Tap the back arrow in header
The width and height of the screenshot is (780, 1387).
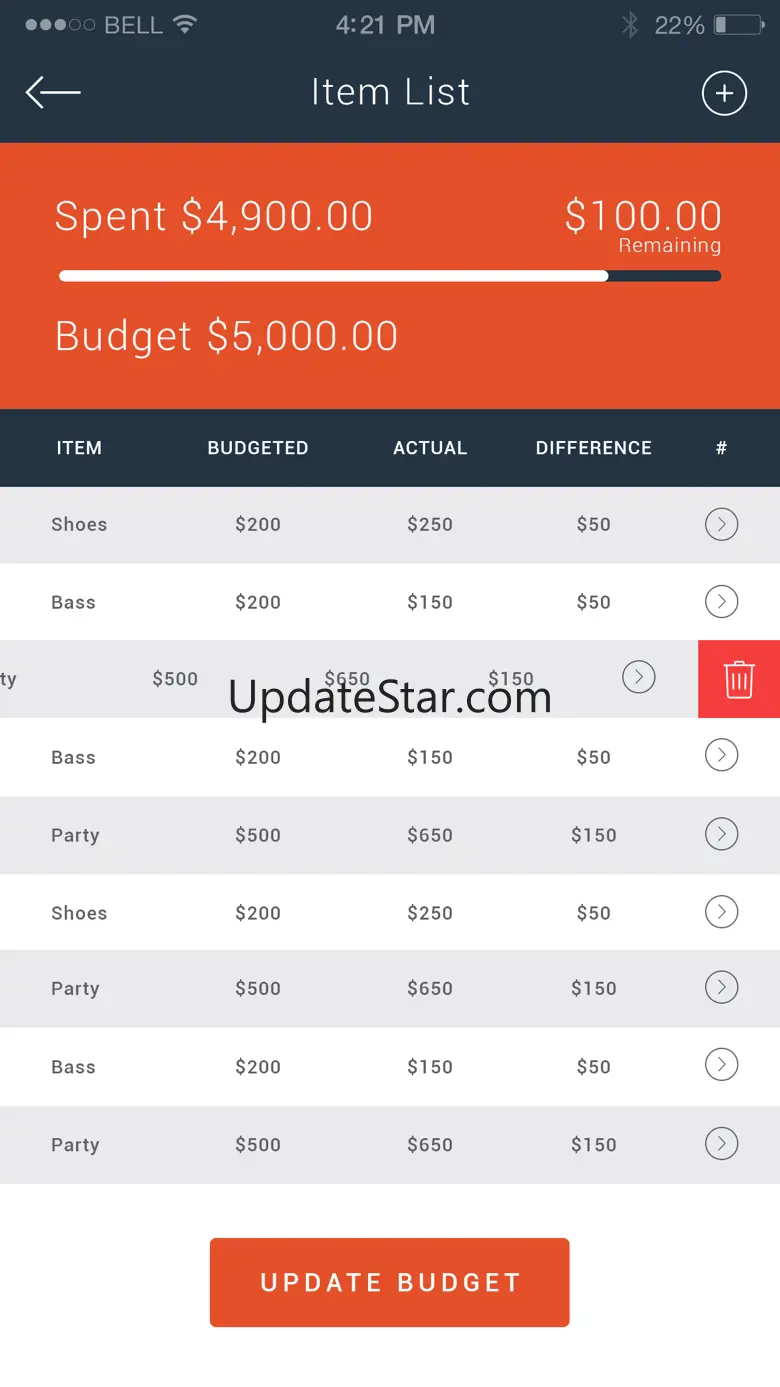(53, 93)
